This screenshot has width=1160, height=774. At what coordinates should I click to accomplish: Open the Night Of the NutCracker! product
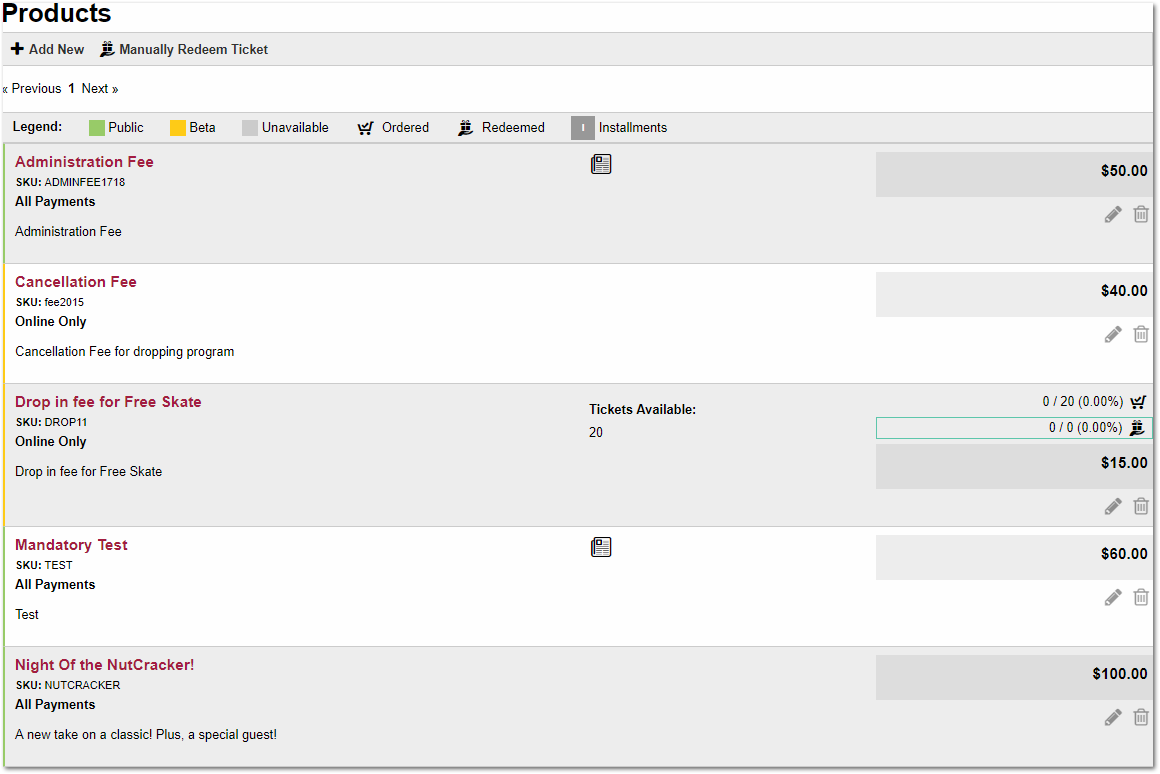point(104,665)
